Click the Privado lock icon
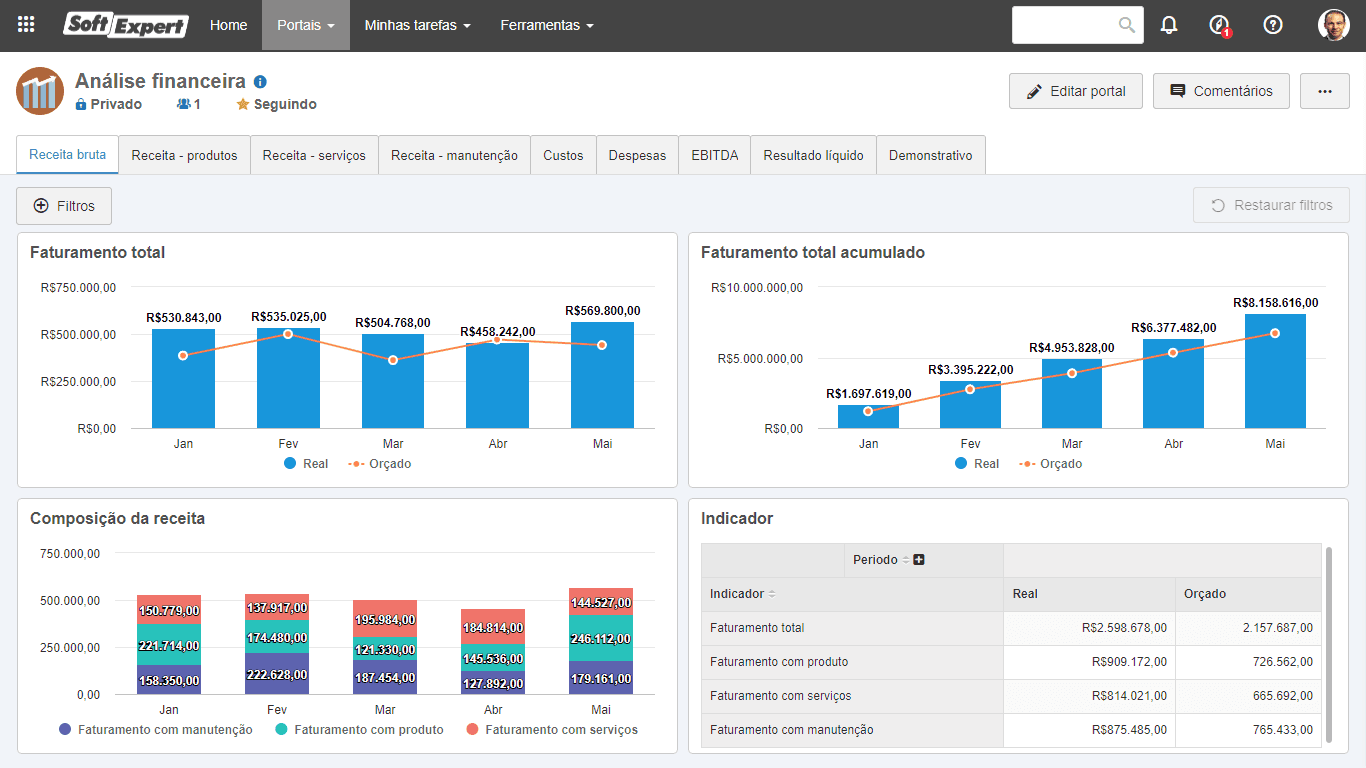This screenshot has width=1366, height=768. pyautogui.click(x=81, y=104)
